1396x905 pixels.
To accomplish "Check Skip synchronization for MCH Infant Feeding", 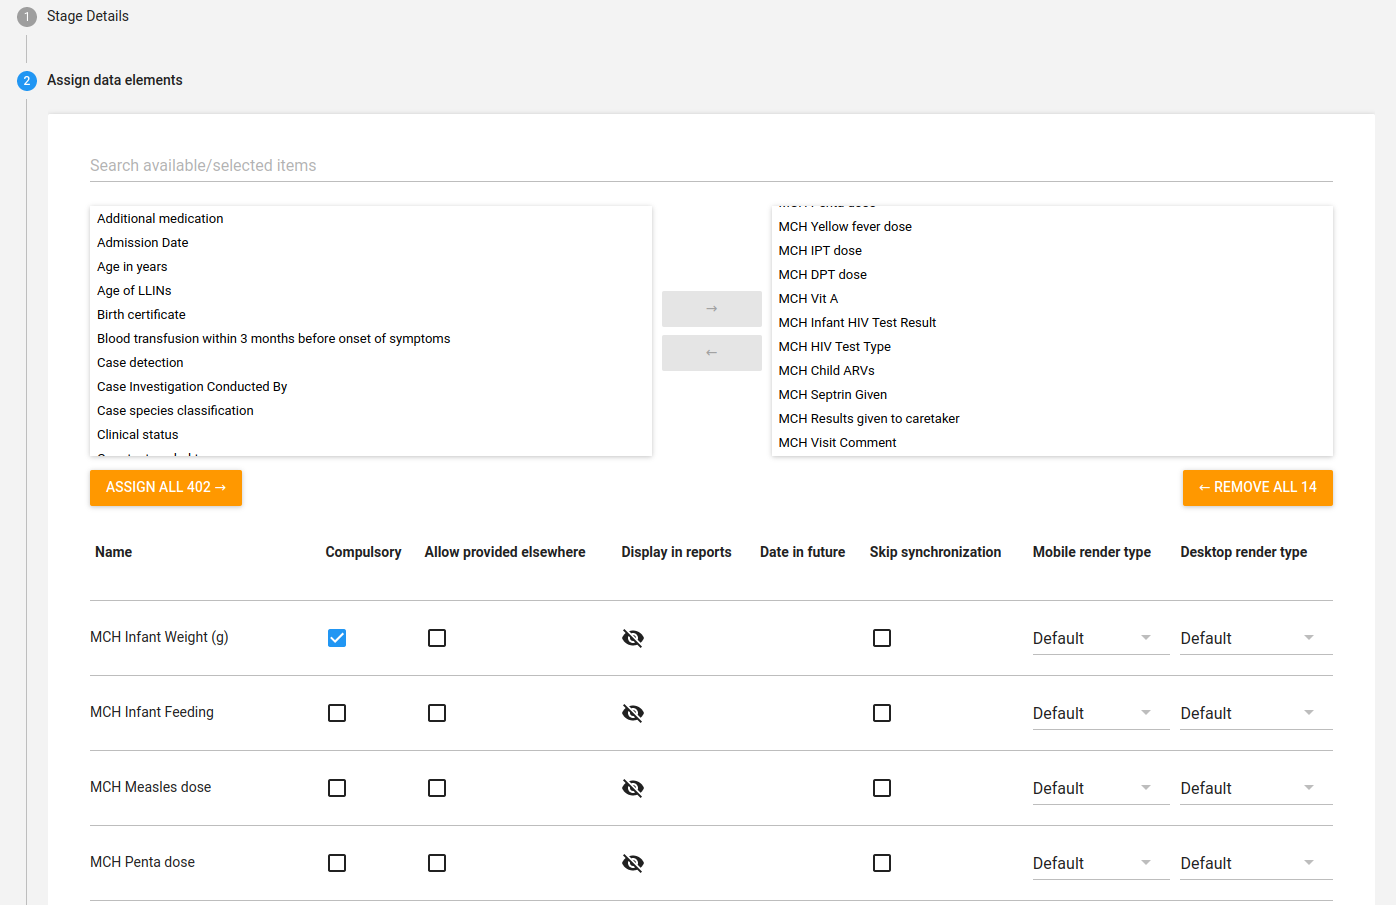I will (882, 713).
